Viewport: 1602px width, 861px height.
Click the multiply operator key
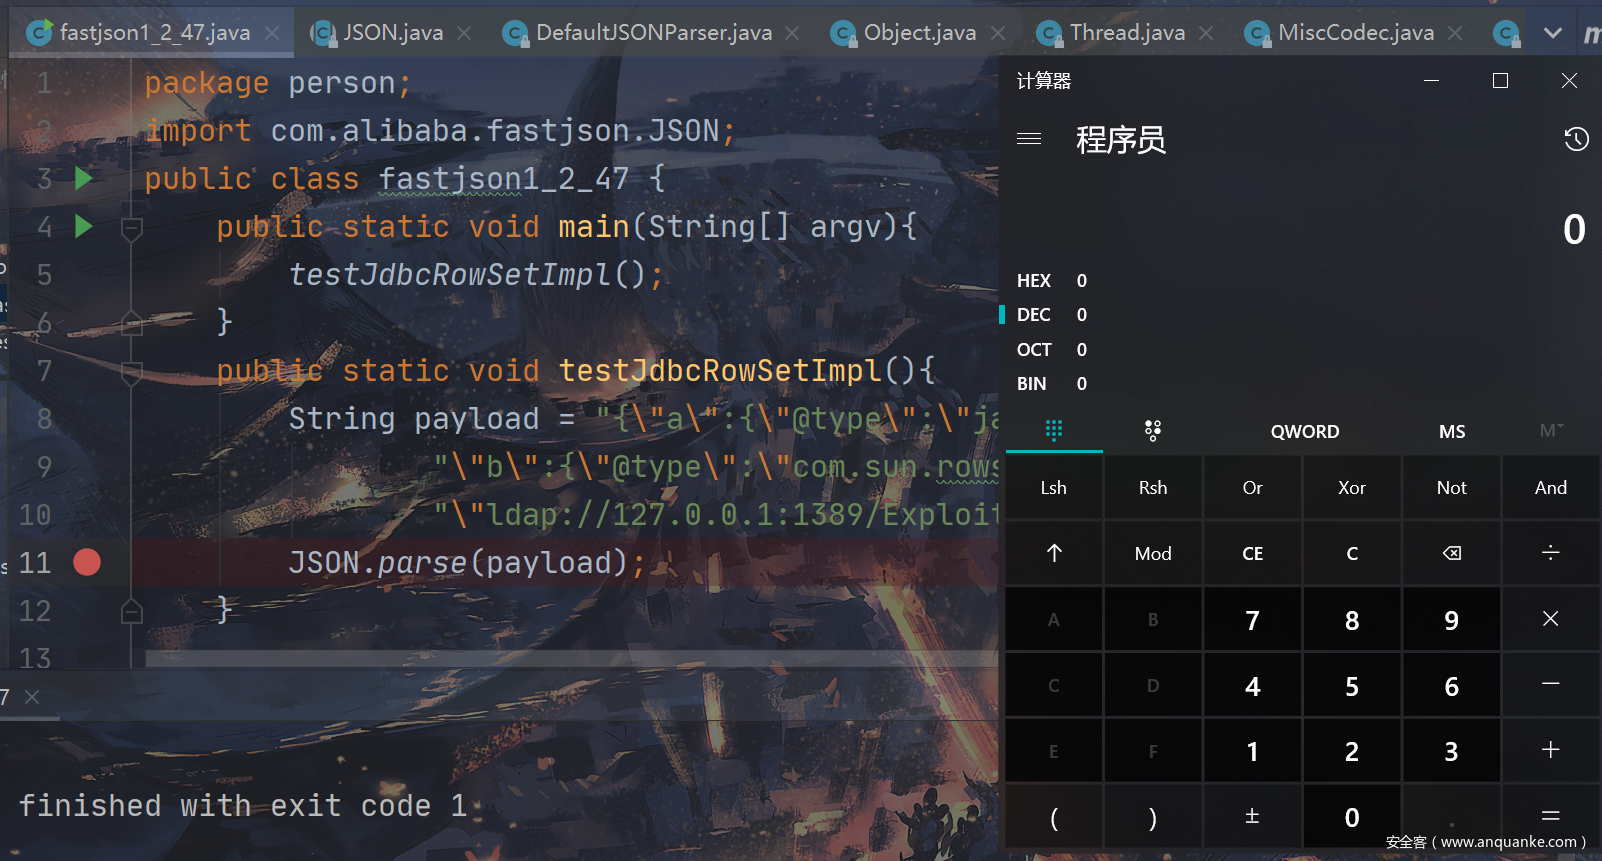1551,619
